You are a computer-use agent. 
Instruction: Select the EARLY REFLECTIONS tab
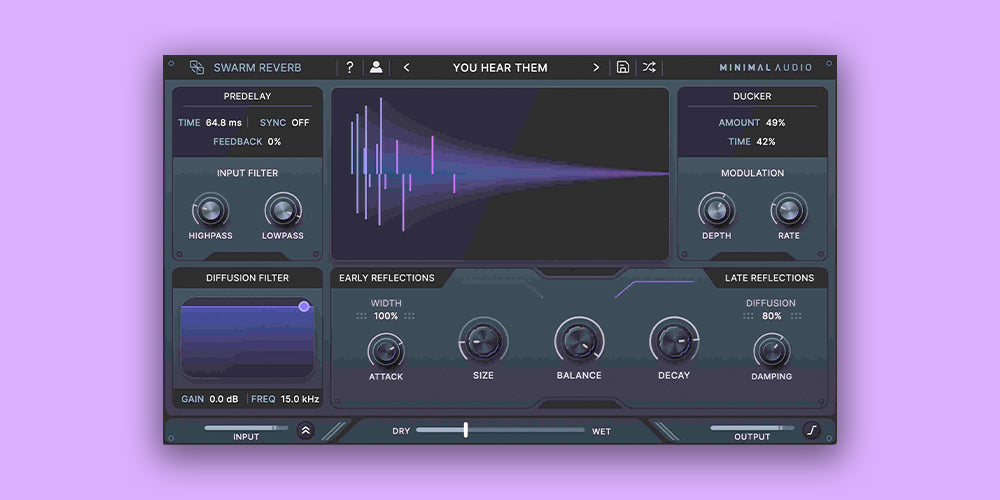point(386,278)
